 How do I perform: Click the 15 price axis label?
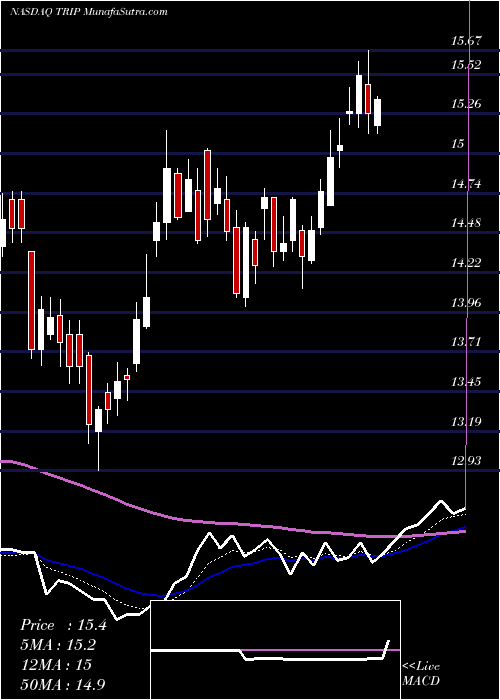click(x=457, y=144)
